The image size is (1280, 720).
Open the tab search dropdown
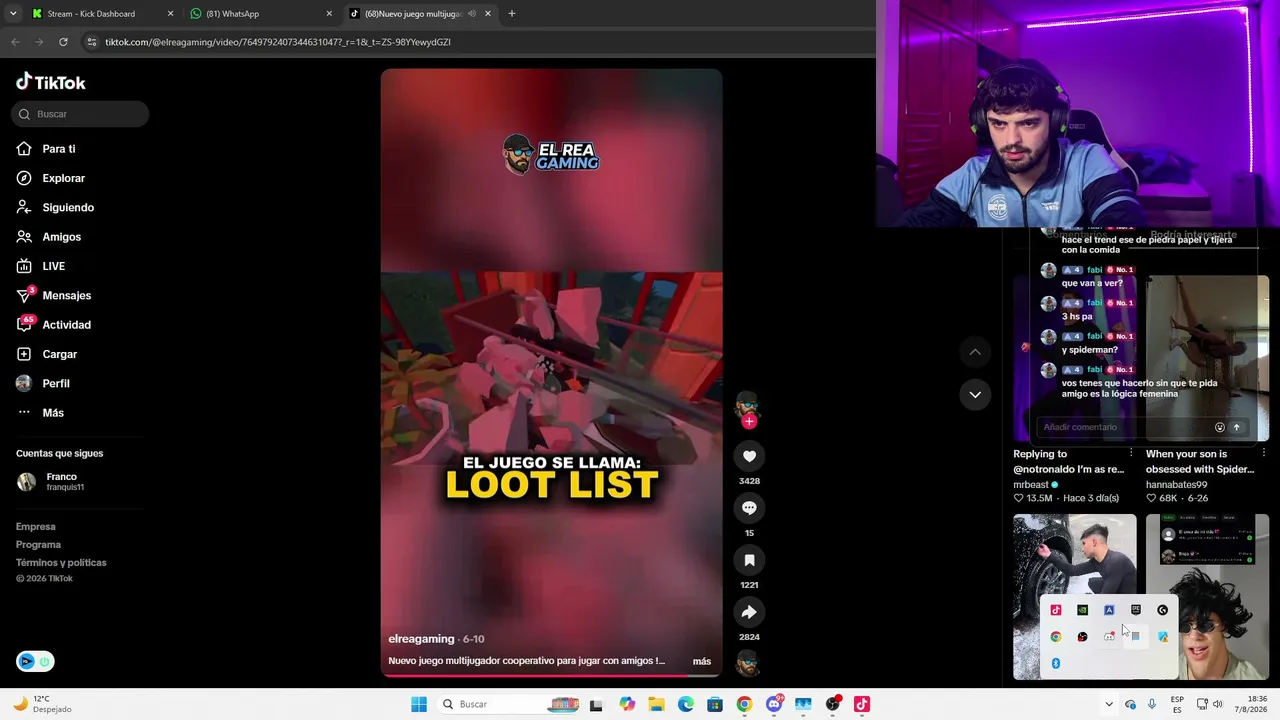pyautogui.click(x=13, y=14)
